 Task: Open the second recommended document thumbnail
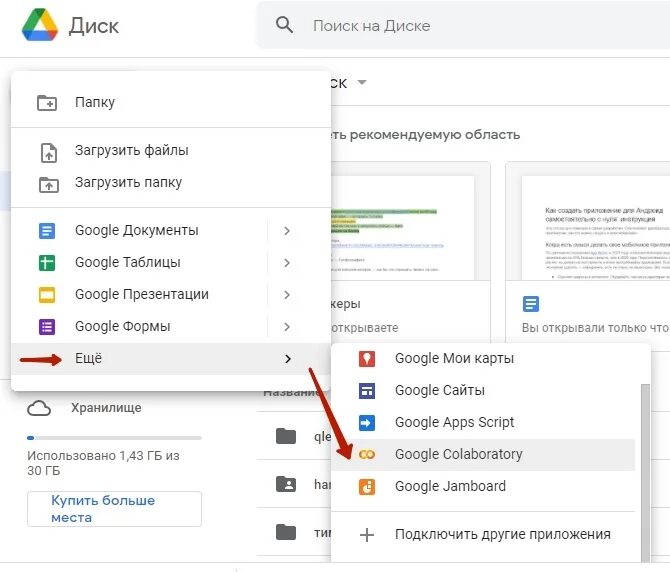(x=596, y=228)
